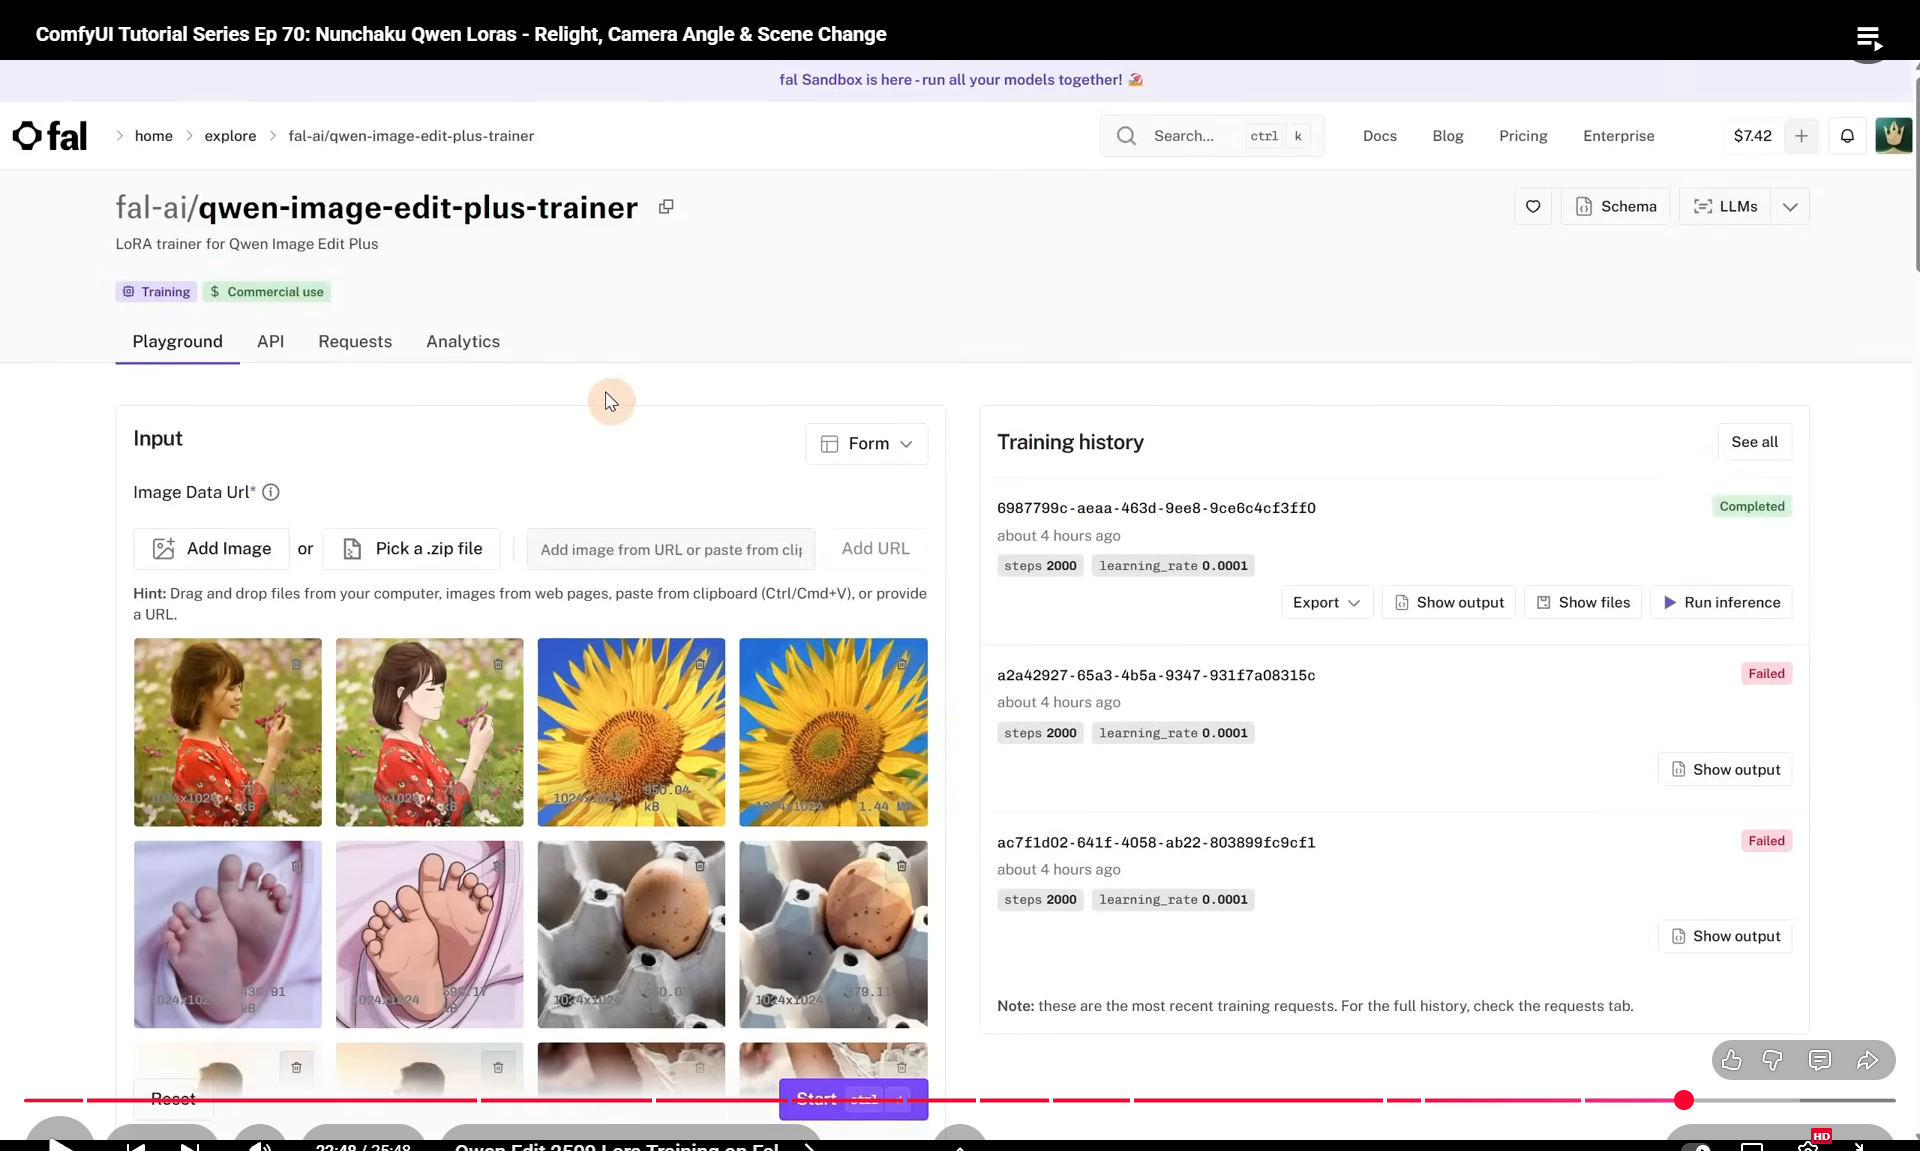Open the YouTube playlist queue icon
1920x1151 pixels.
[1869, 38]
